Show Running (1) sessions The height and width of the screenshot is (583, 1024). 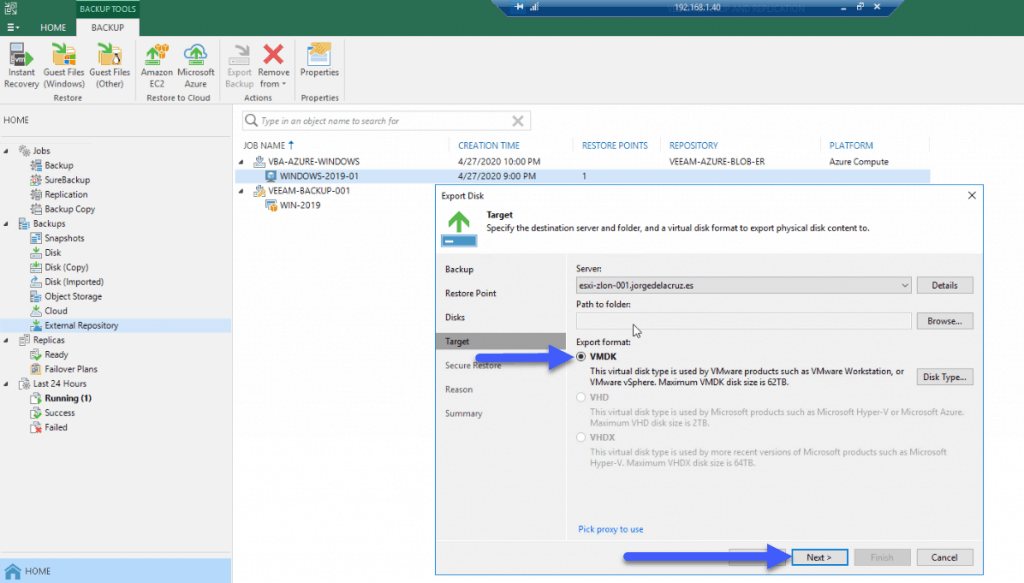tap(68, 398)
